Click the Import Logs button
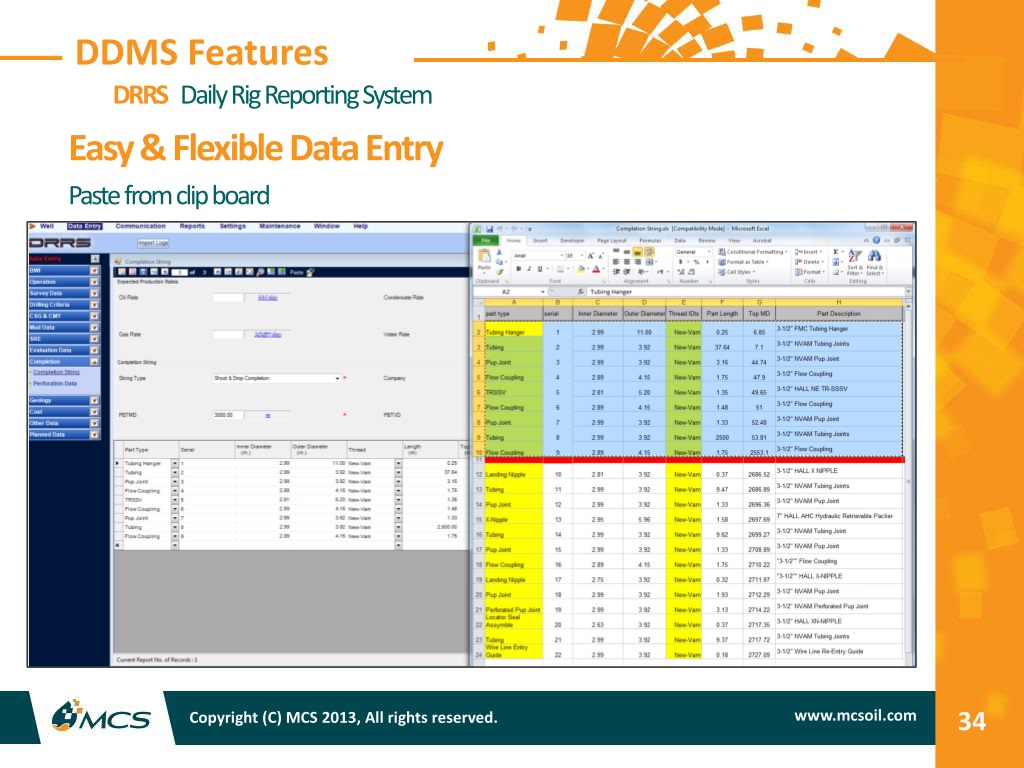 click(153, 243)
